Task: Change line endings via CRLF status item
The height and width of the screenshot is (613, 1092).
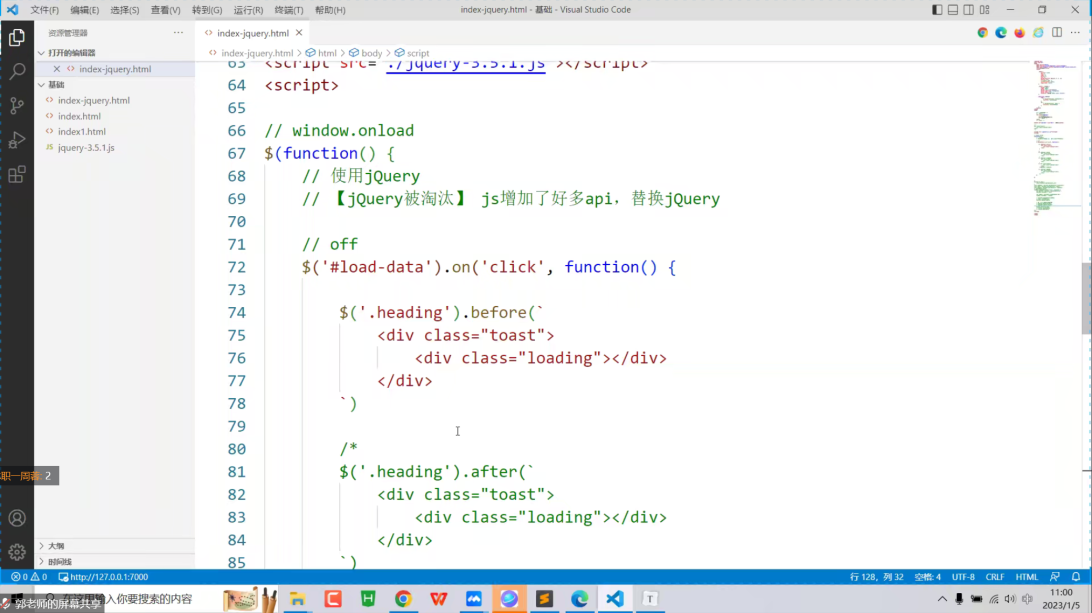Action: click(x=994, y=577)
